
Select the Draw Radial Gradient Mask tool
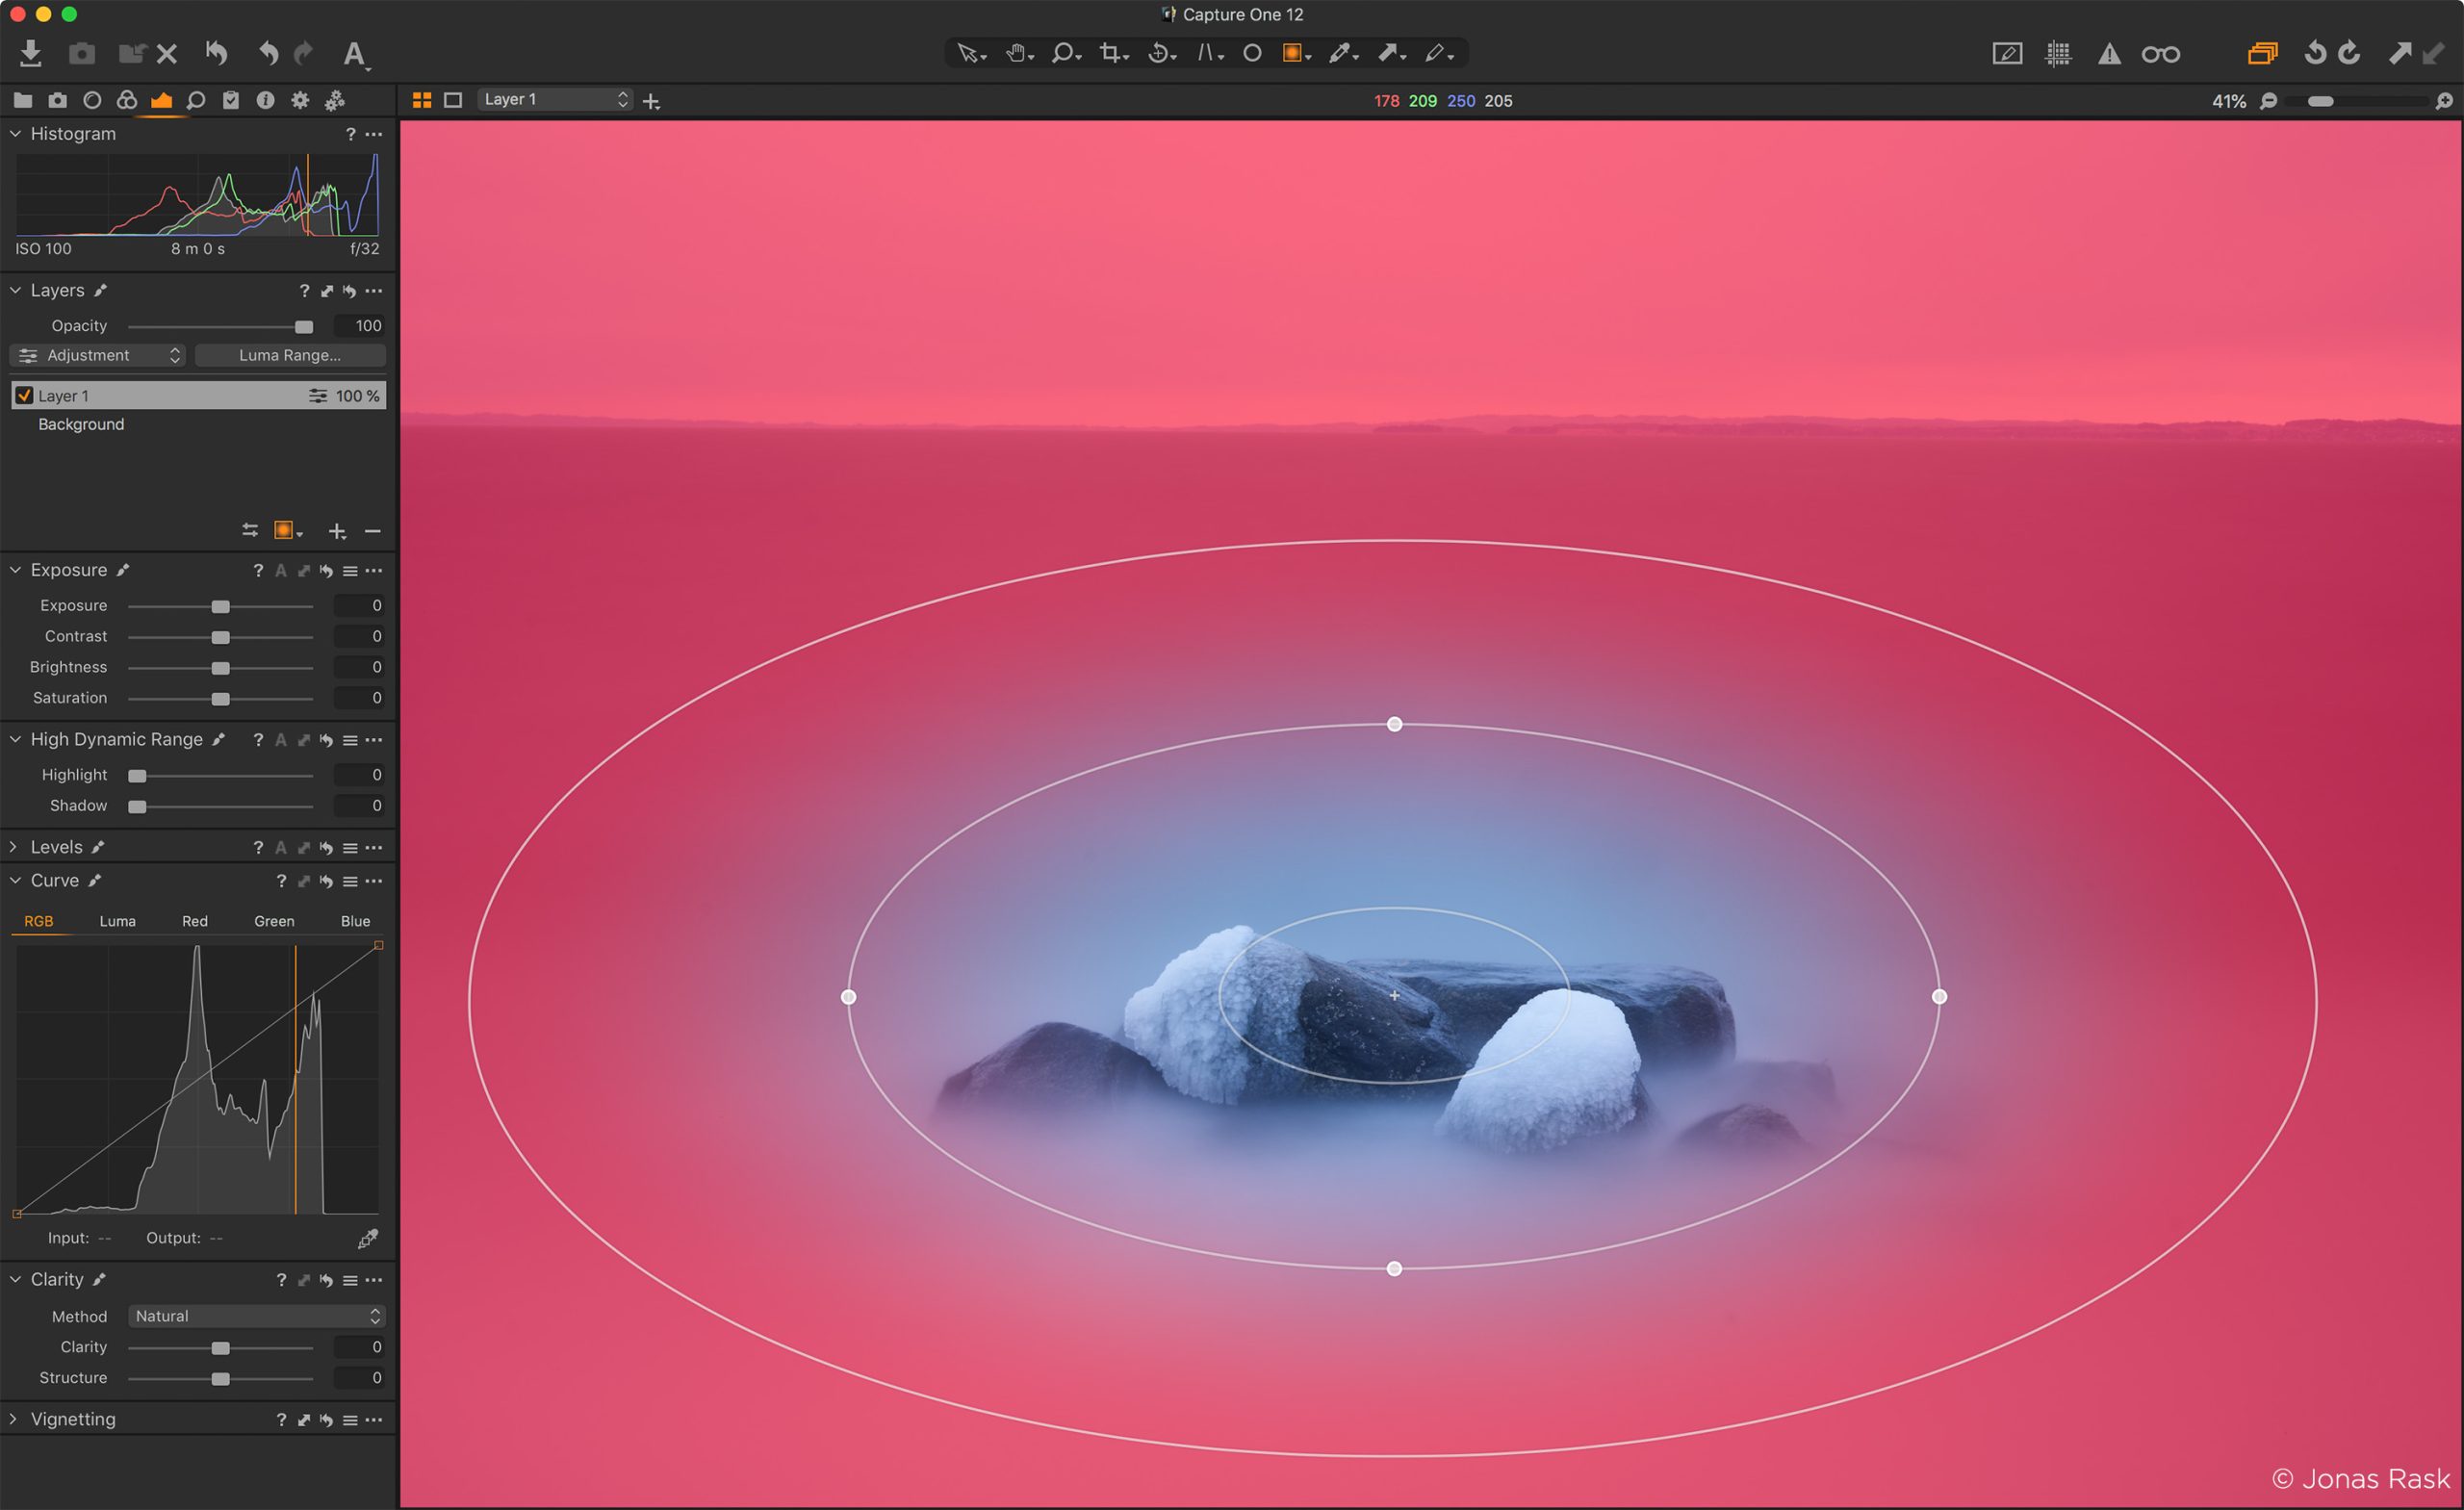point(1294,52)
